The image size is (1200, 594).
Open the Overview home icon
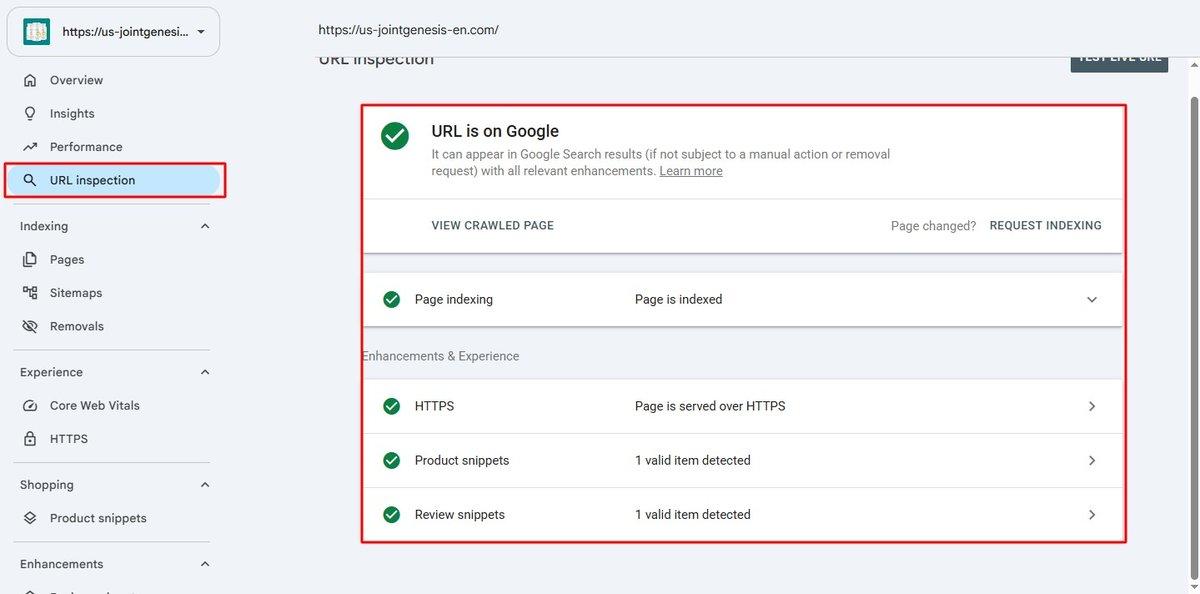click(30, 80)
